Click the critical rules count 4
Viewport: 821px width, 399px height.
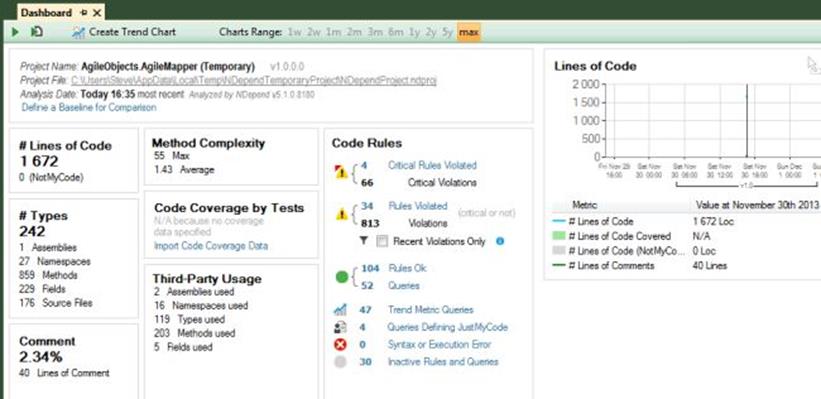[x=364, y=165]
